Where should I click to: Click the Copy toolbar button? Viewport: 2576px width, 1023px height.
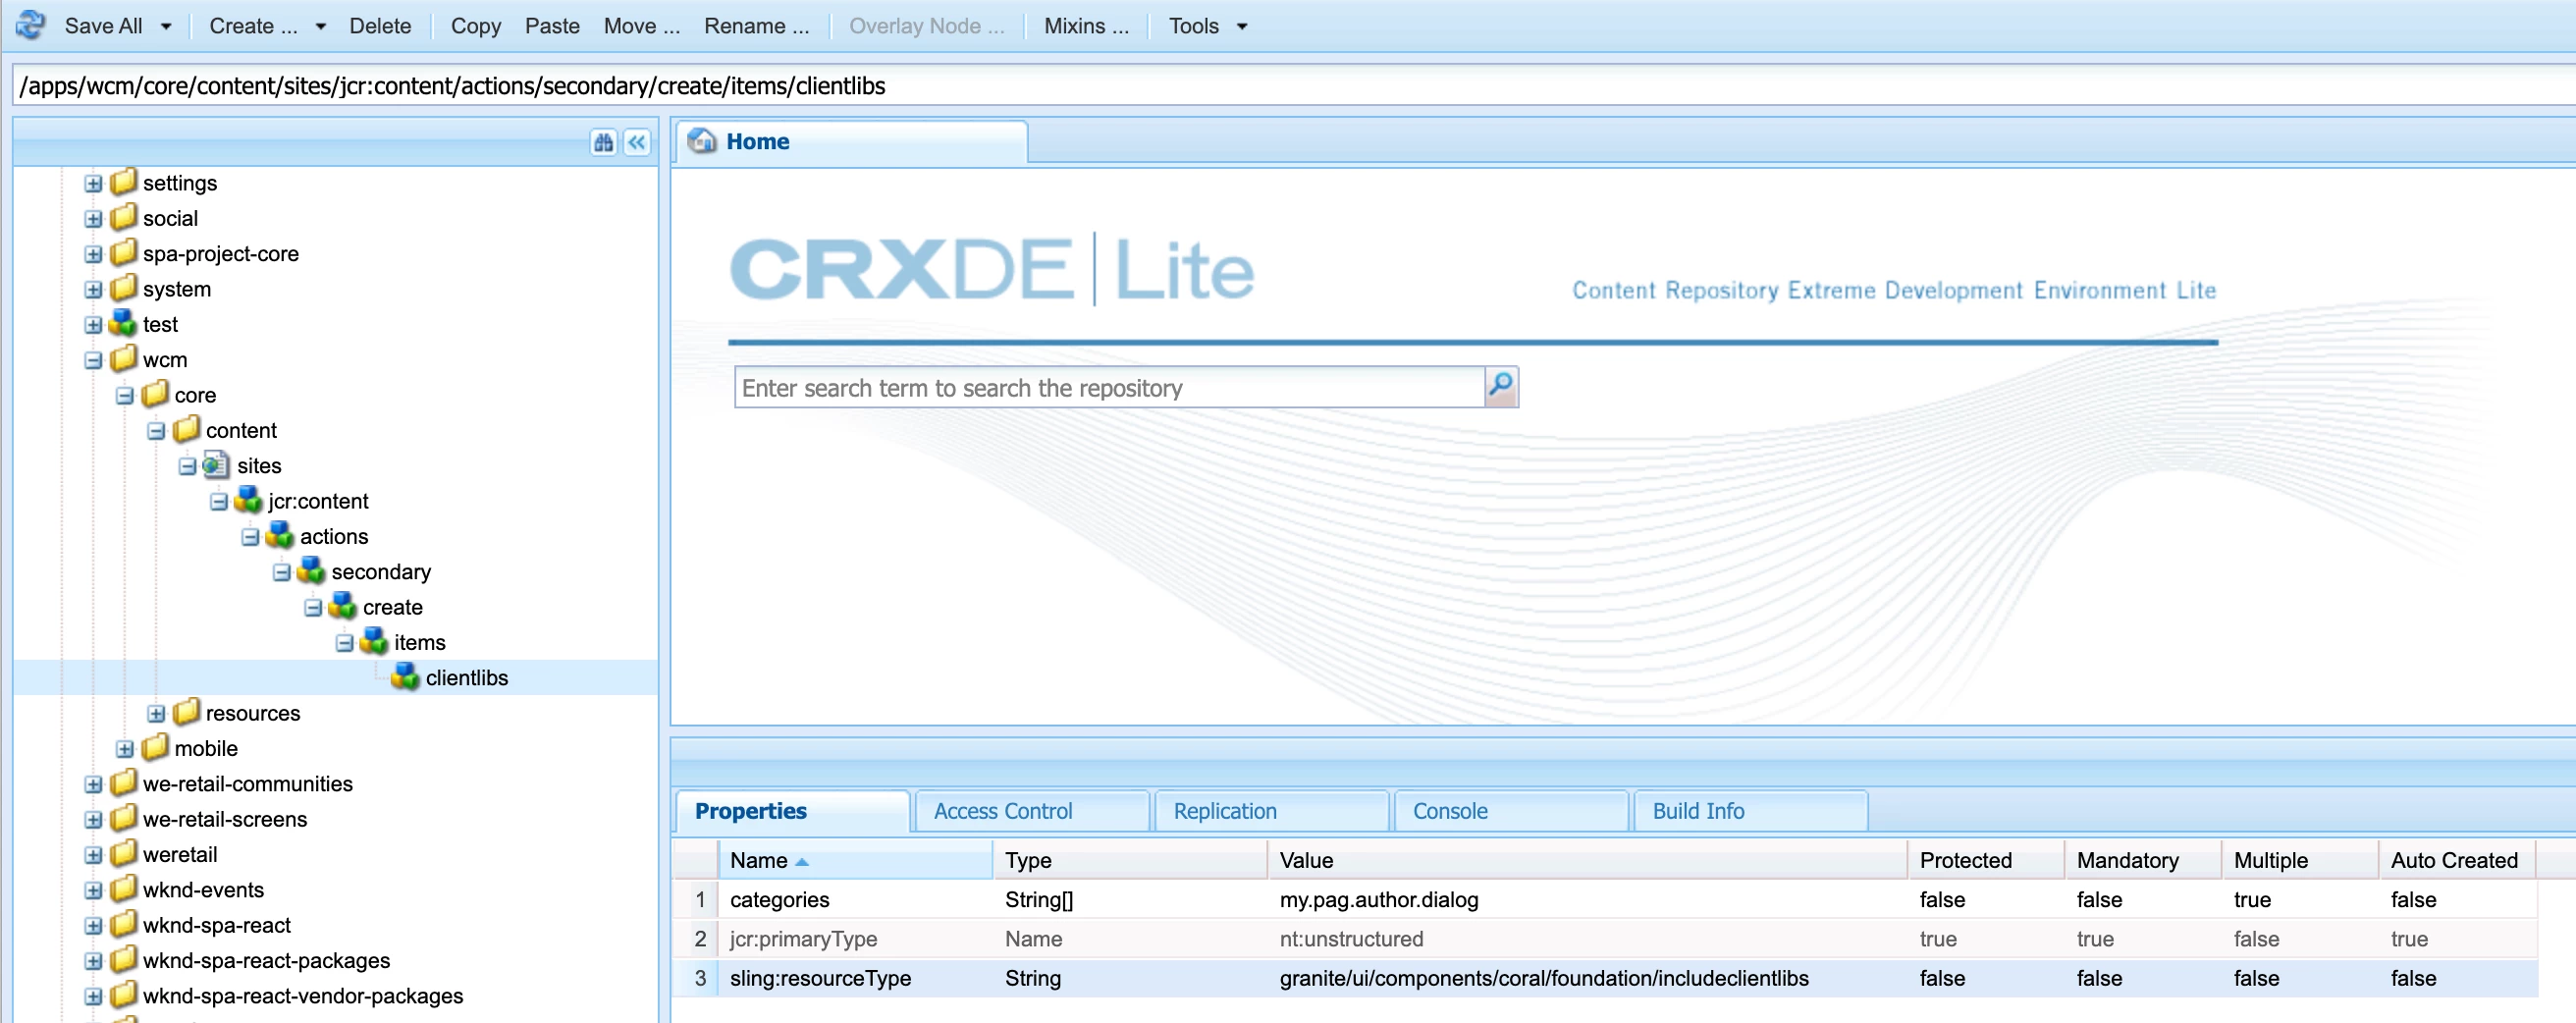coord(475,26)
